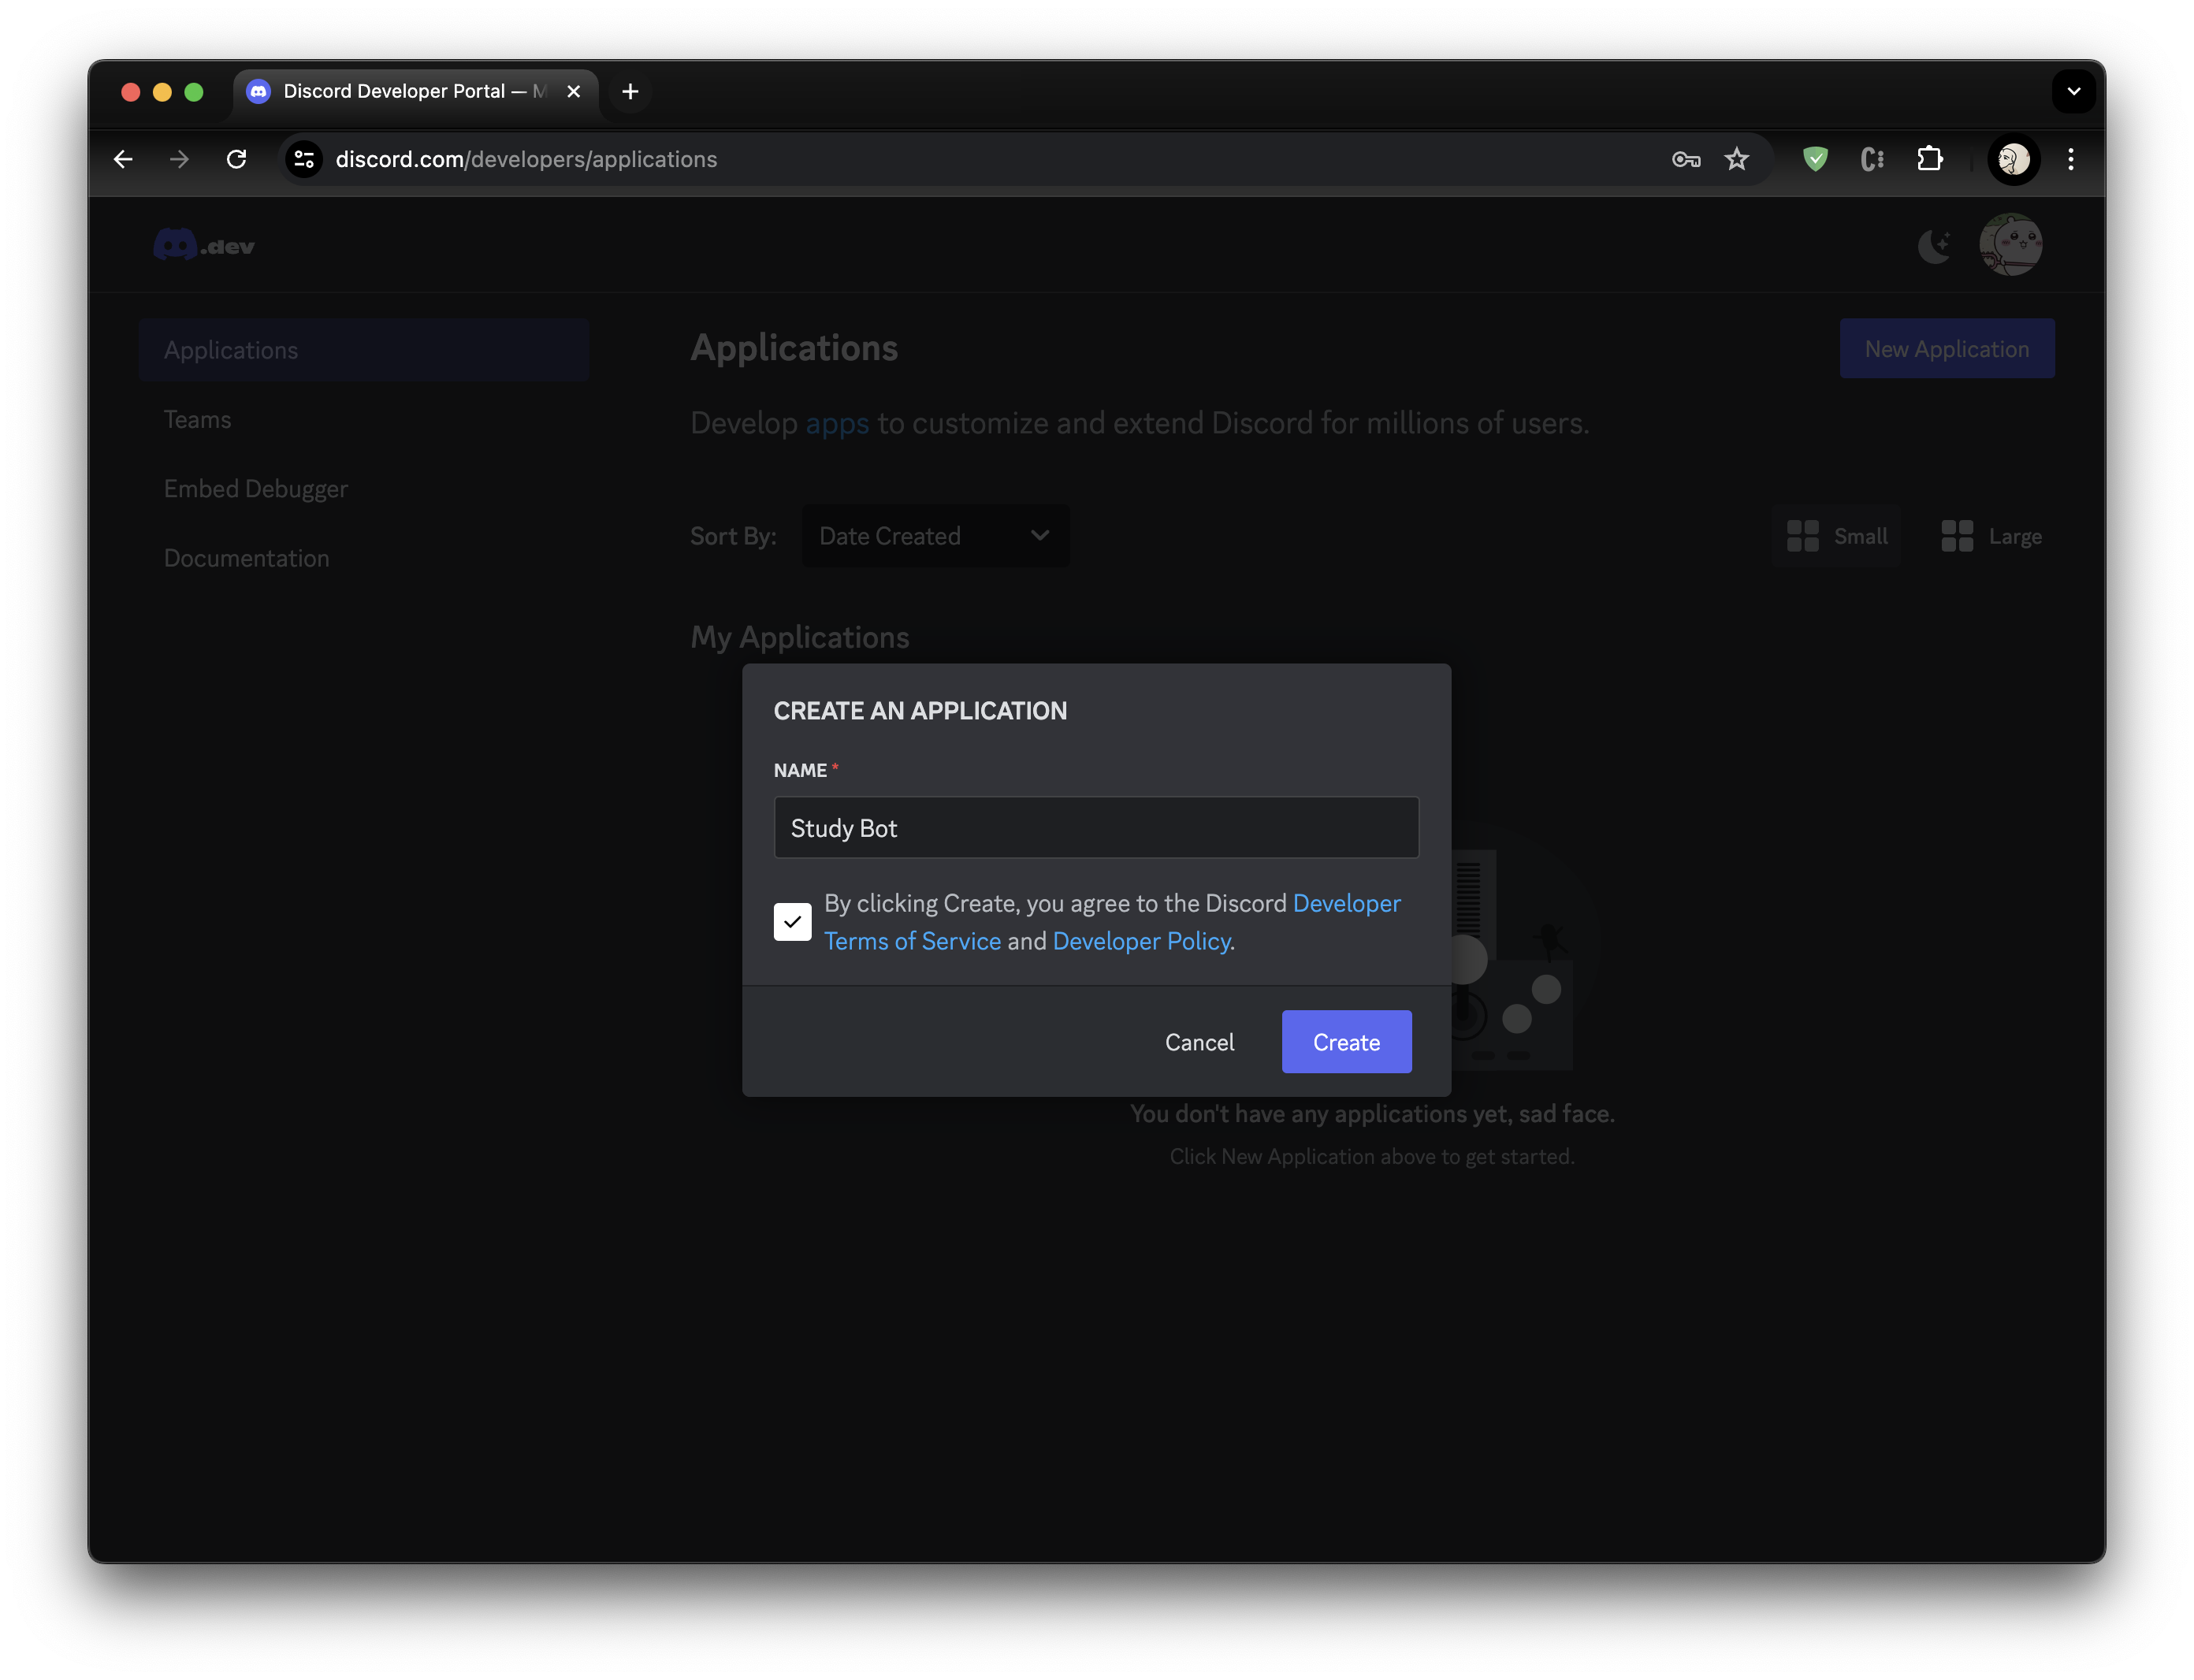Switch to Large grid view
Screen dimensions: 2194x1680
click(x=1991, y=537)
